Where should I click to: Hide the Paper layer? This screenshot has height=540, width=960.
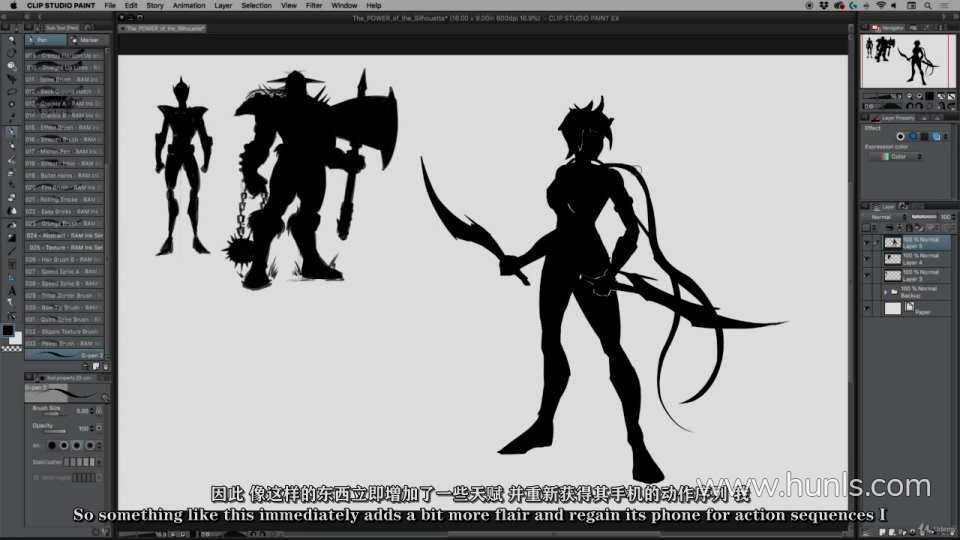(x=866, y=309)
